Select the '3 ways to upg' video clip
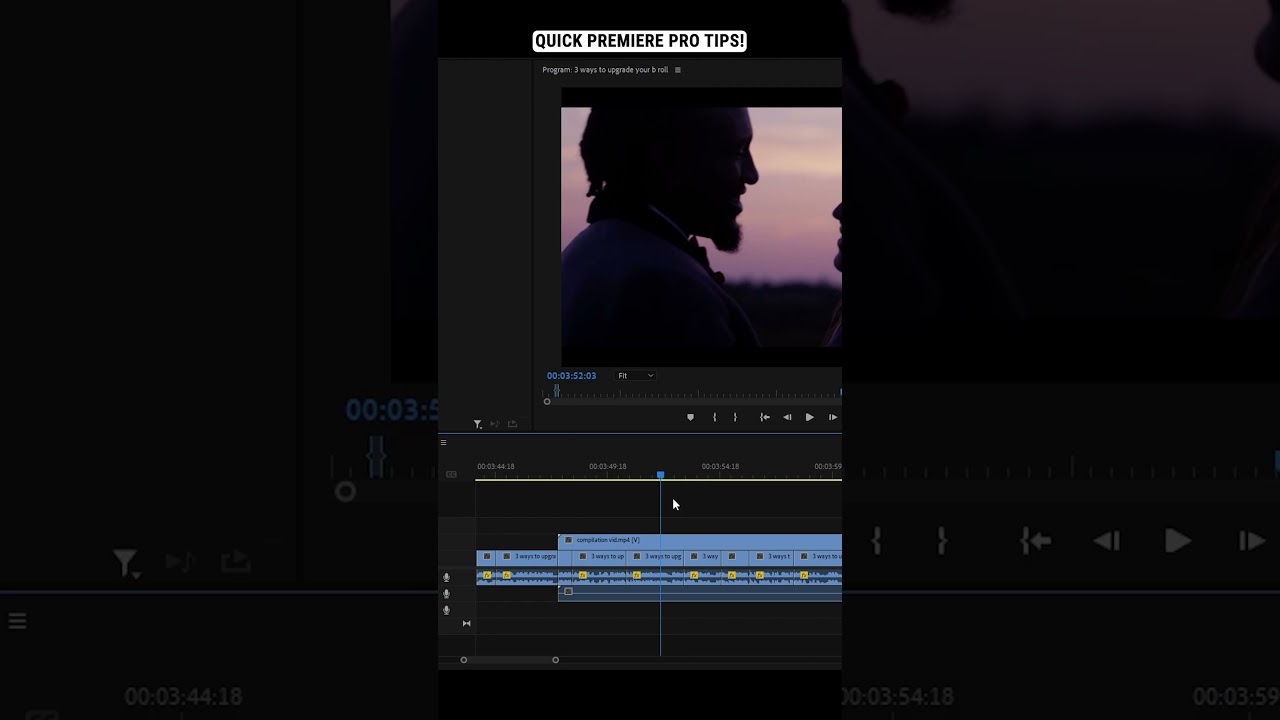 [655, 556]
